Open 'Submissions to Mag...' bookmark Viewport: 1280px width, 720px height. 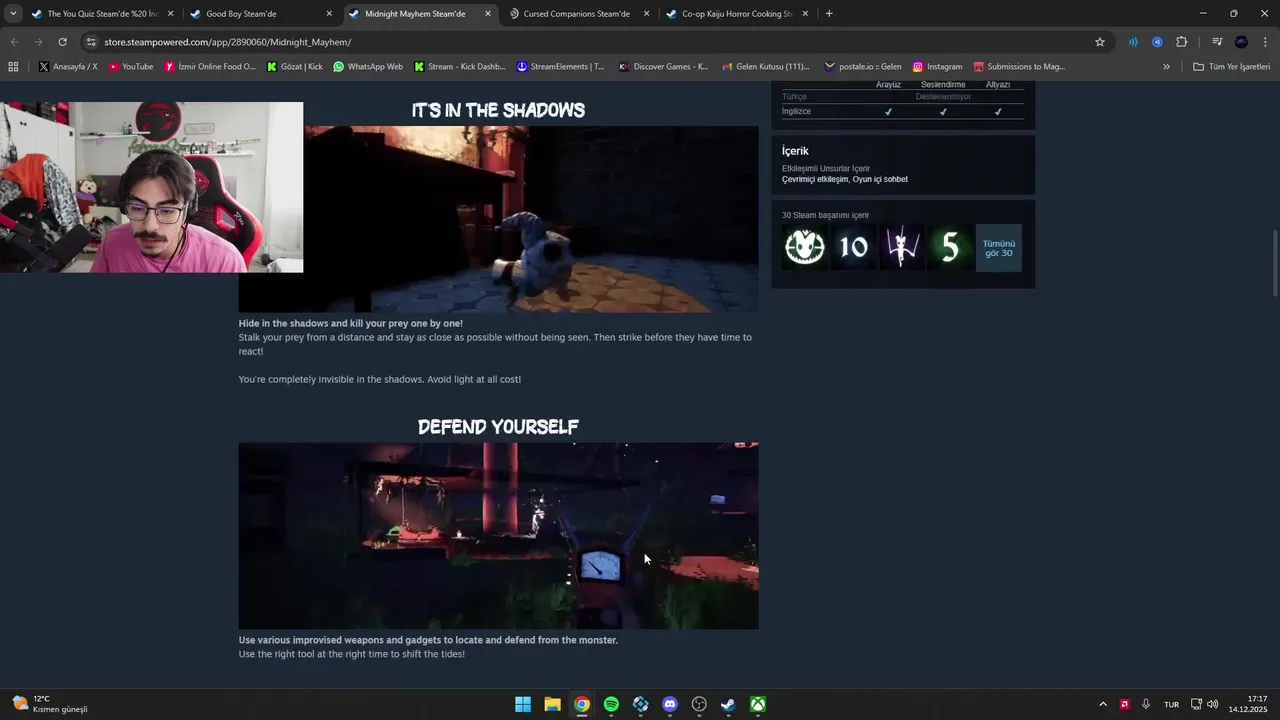pos(1019,67)
